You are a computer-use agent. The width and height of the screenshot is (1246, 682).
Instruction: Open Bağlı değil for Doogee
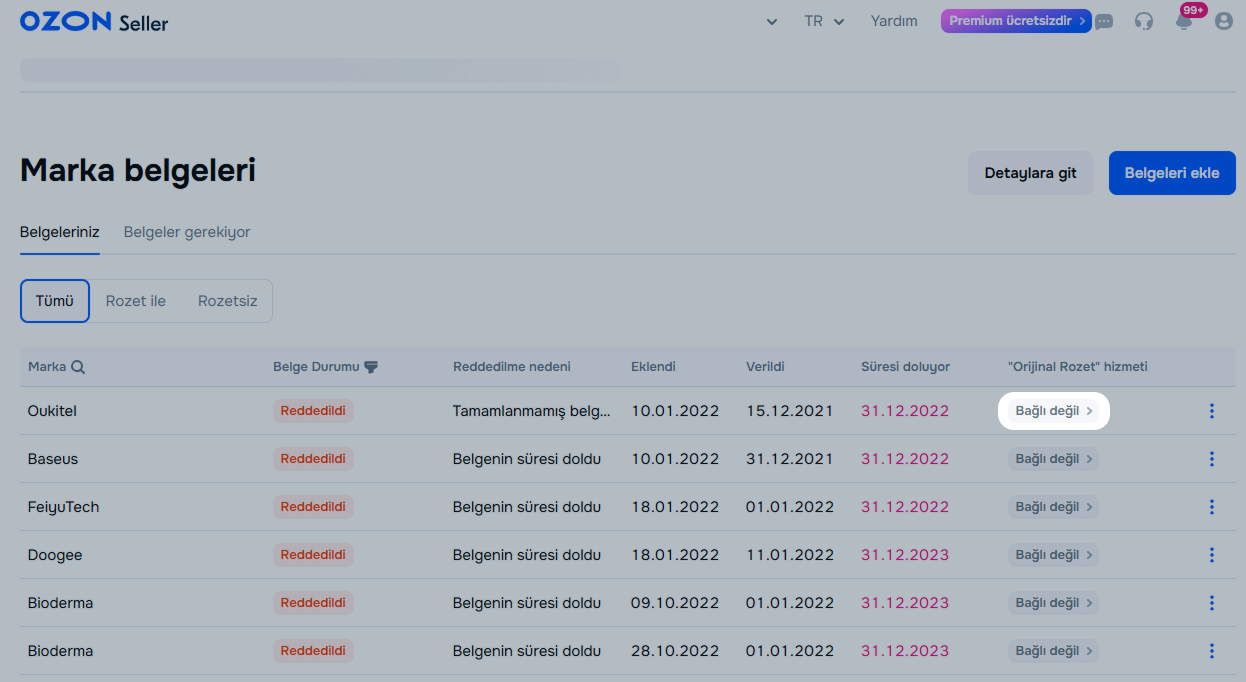tap(1053, 555)
